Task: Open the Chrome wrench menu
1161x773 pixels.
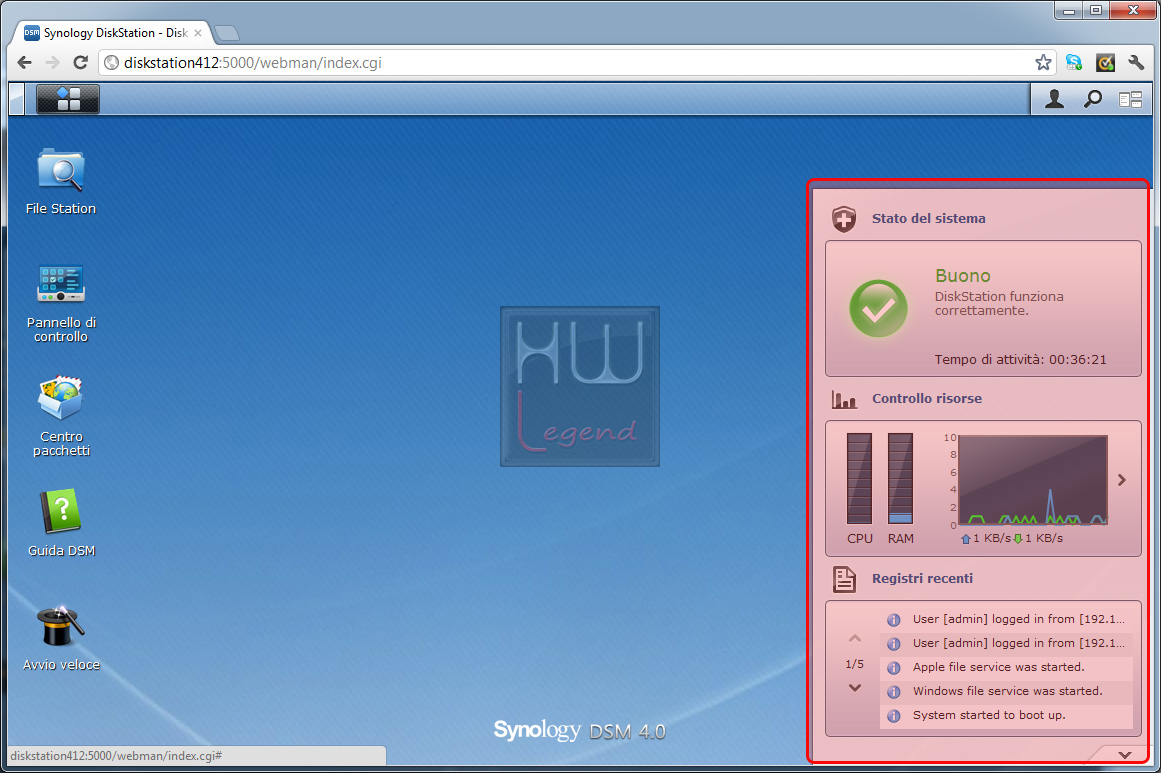Action: pyautogui.click(x=1137, y=63)
